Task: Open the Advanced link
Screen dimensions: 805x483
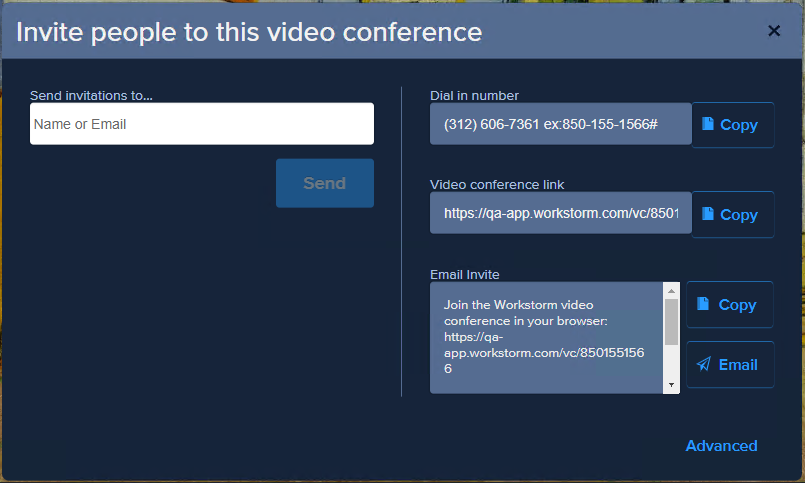Action: (721, 446)
